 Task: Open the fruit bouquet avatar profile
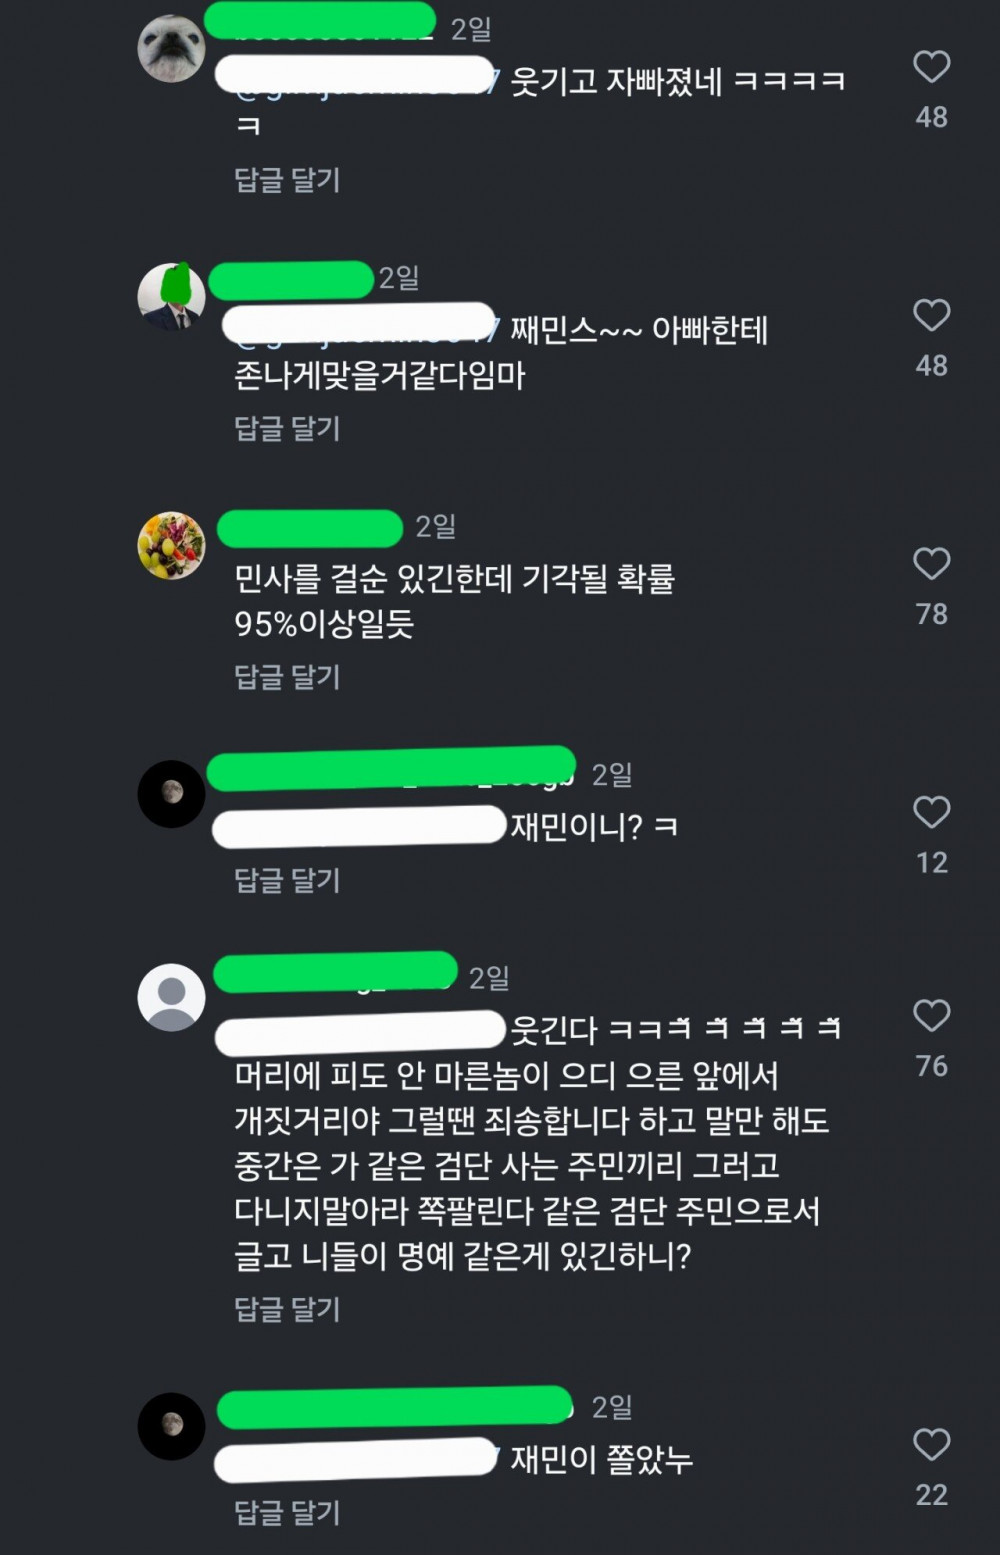(171, 545)
